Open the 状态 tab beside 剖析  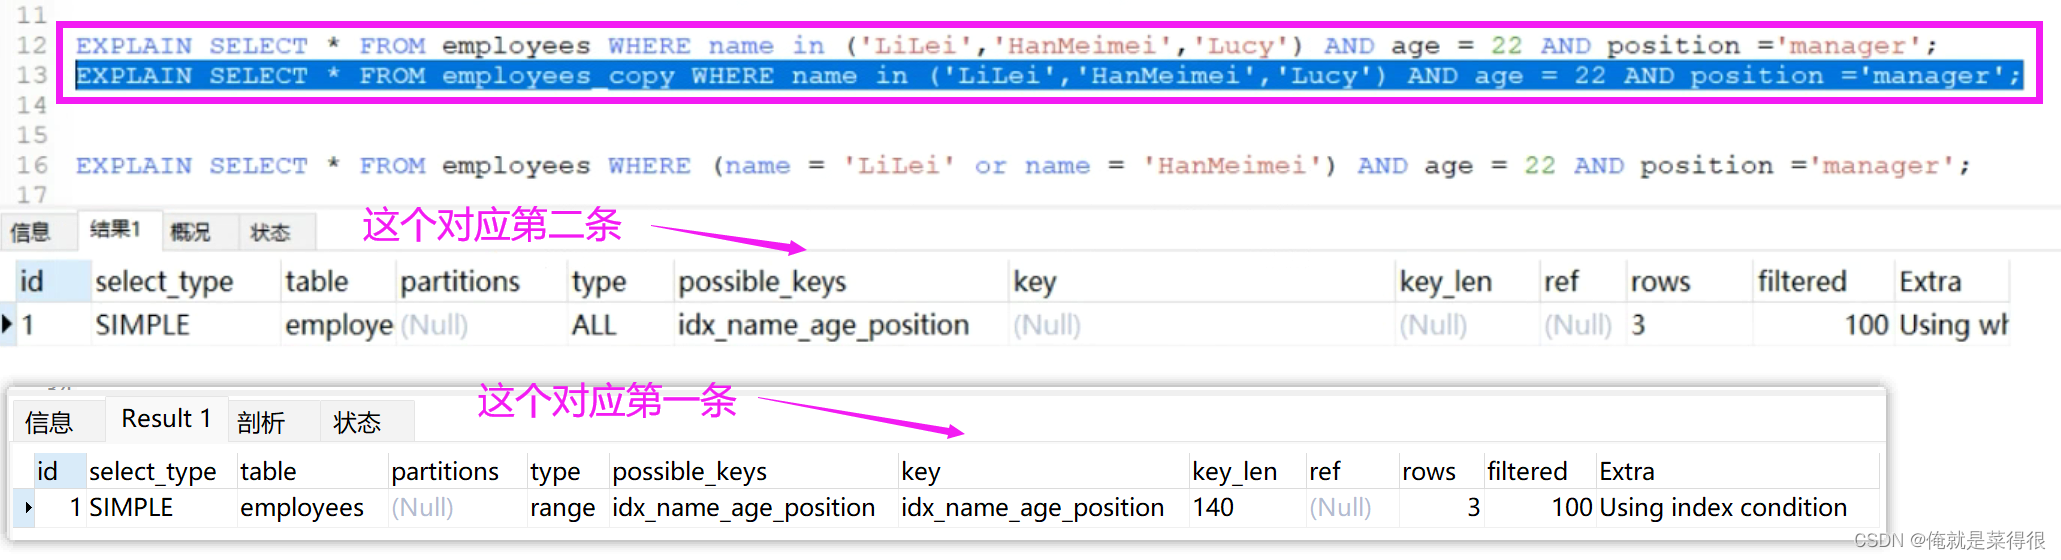coord(357,423)
